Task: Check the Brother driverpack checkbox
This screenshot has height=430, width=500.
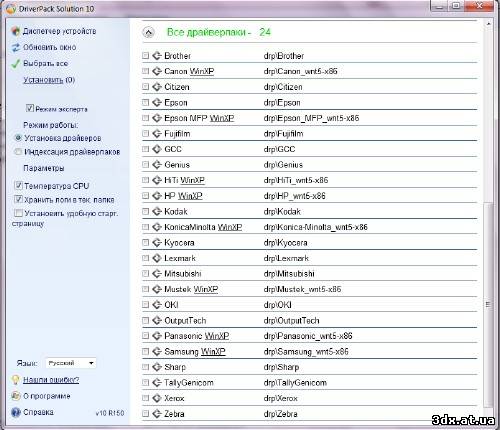Action: tap(145, 56)
